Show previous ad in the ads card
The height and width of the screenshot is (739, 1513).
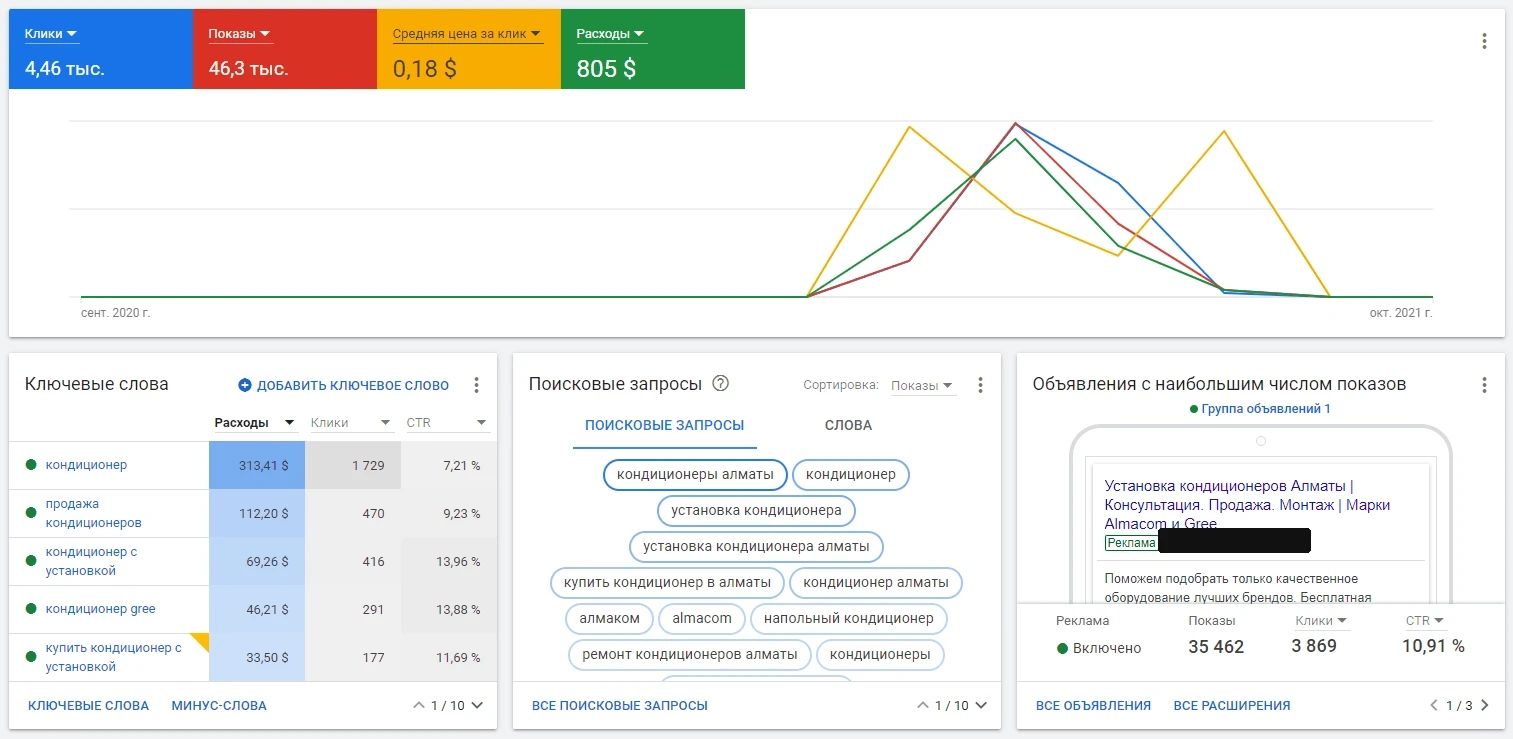pos(1435,705)
